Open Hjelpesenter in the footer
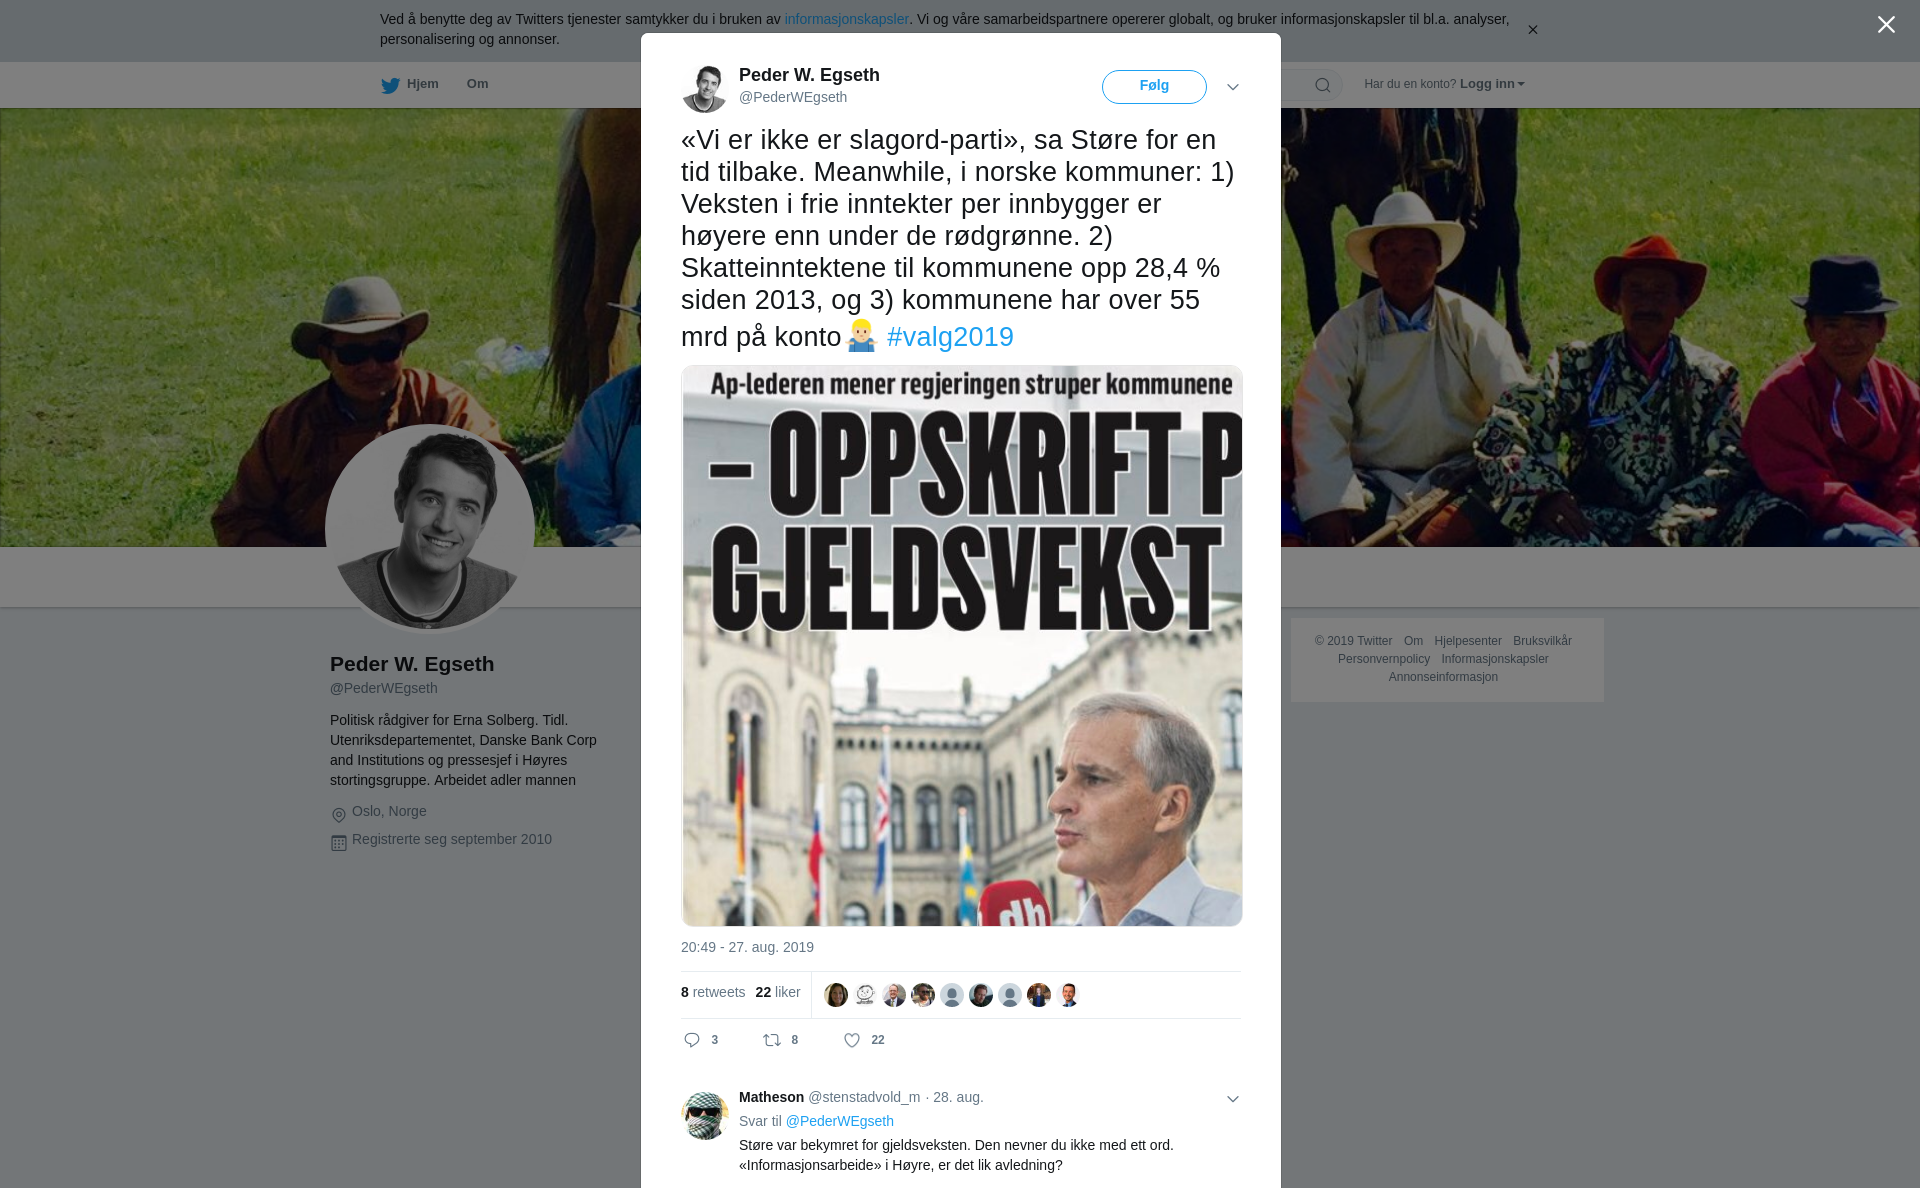The width and height of the screenshot is (1920, 1188). pyautogui.click(x=1467, y=641)
